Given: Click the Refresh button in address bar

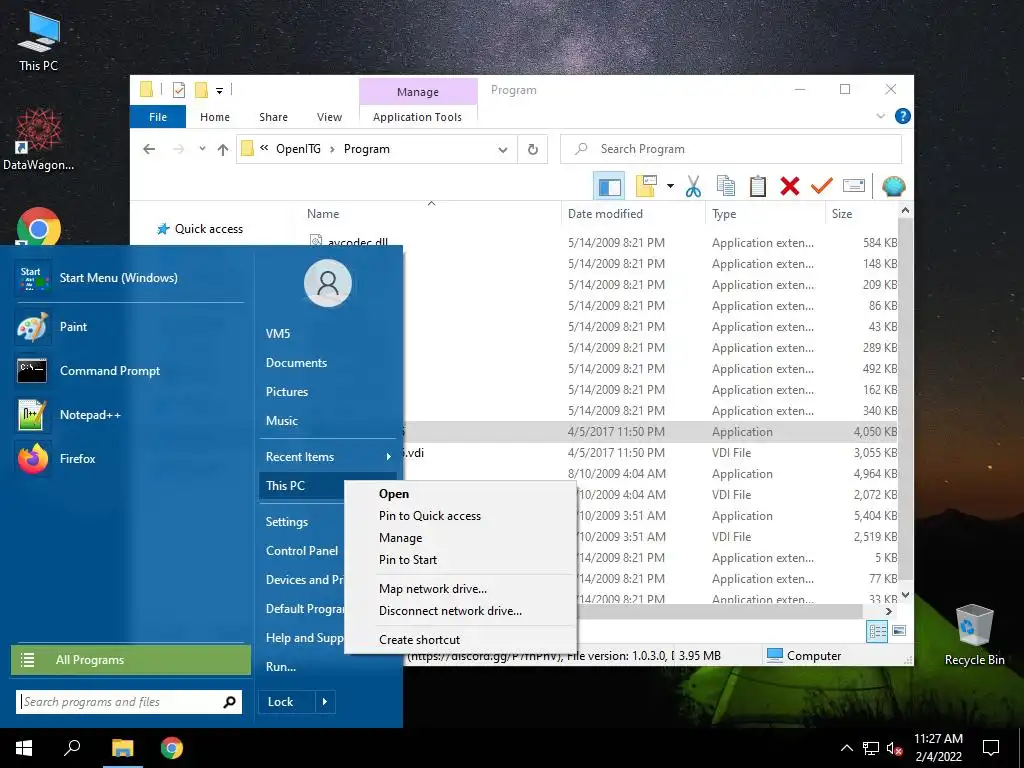Looking at the screenshot, I should 533,149.
